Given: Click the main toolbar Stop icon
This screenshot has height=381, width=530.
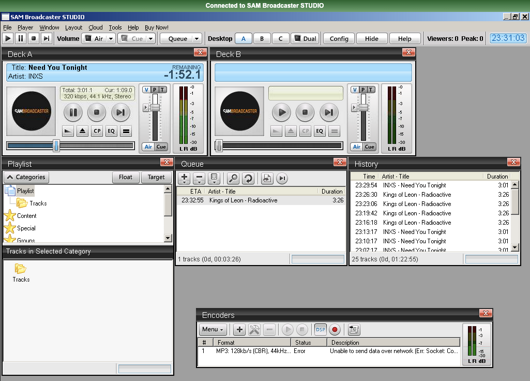Looking at the screenshot, I should [33, 39].
